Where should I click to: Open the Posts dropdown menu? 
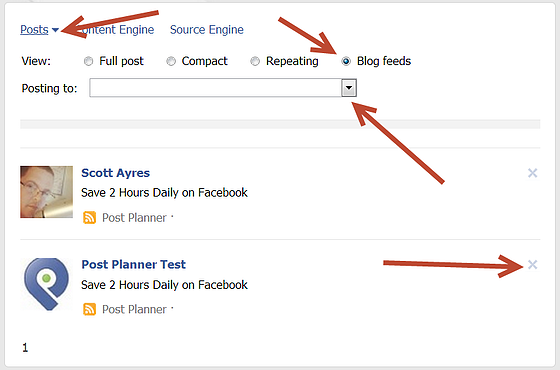[39, 30]
